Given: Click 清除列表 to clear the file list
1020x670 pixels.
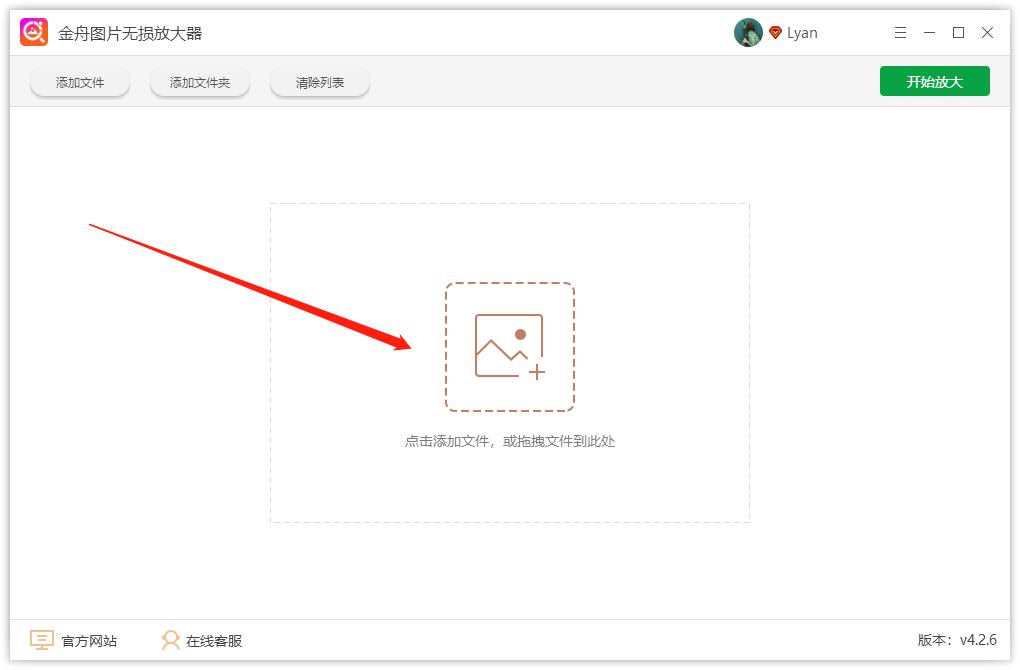Looking at the screenshot, I should click(x=320, y=82).
